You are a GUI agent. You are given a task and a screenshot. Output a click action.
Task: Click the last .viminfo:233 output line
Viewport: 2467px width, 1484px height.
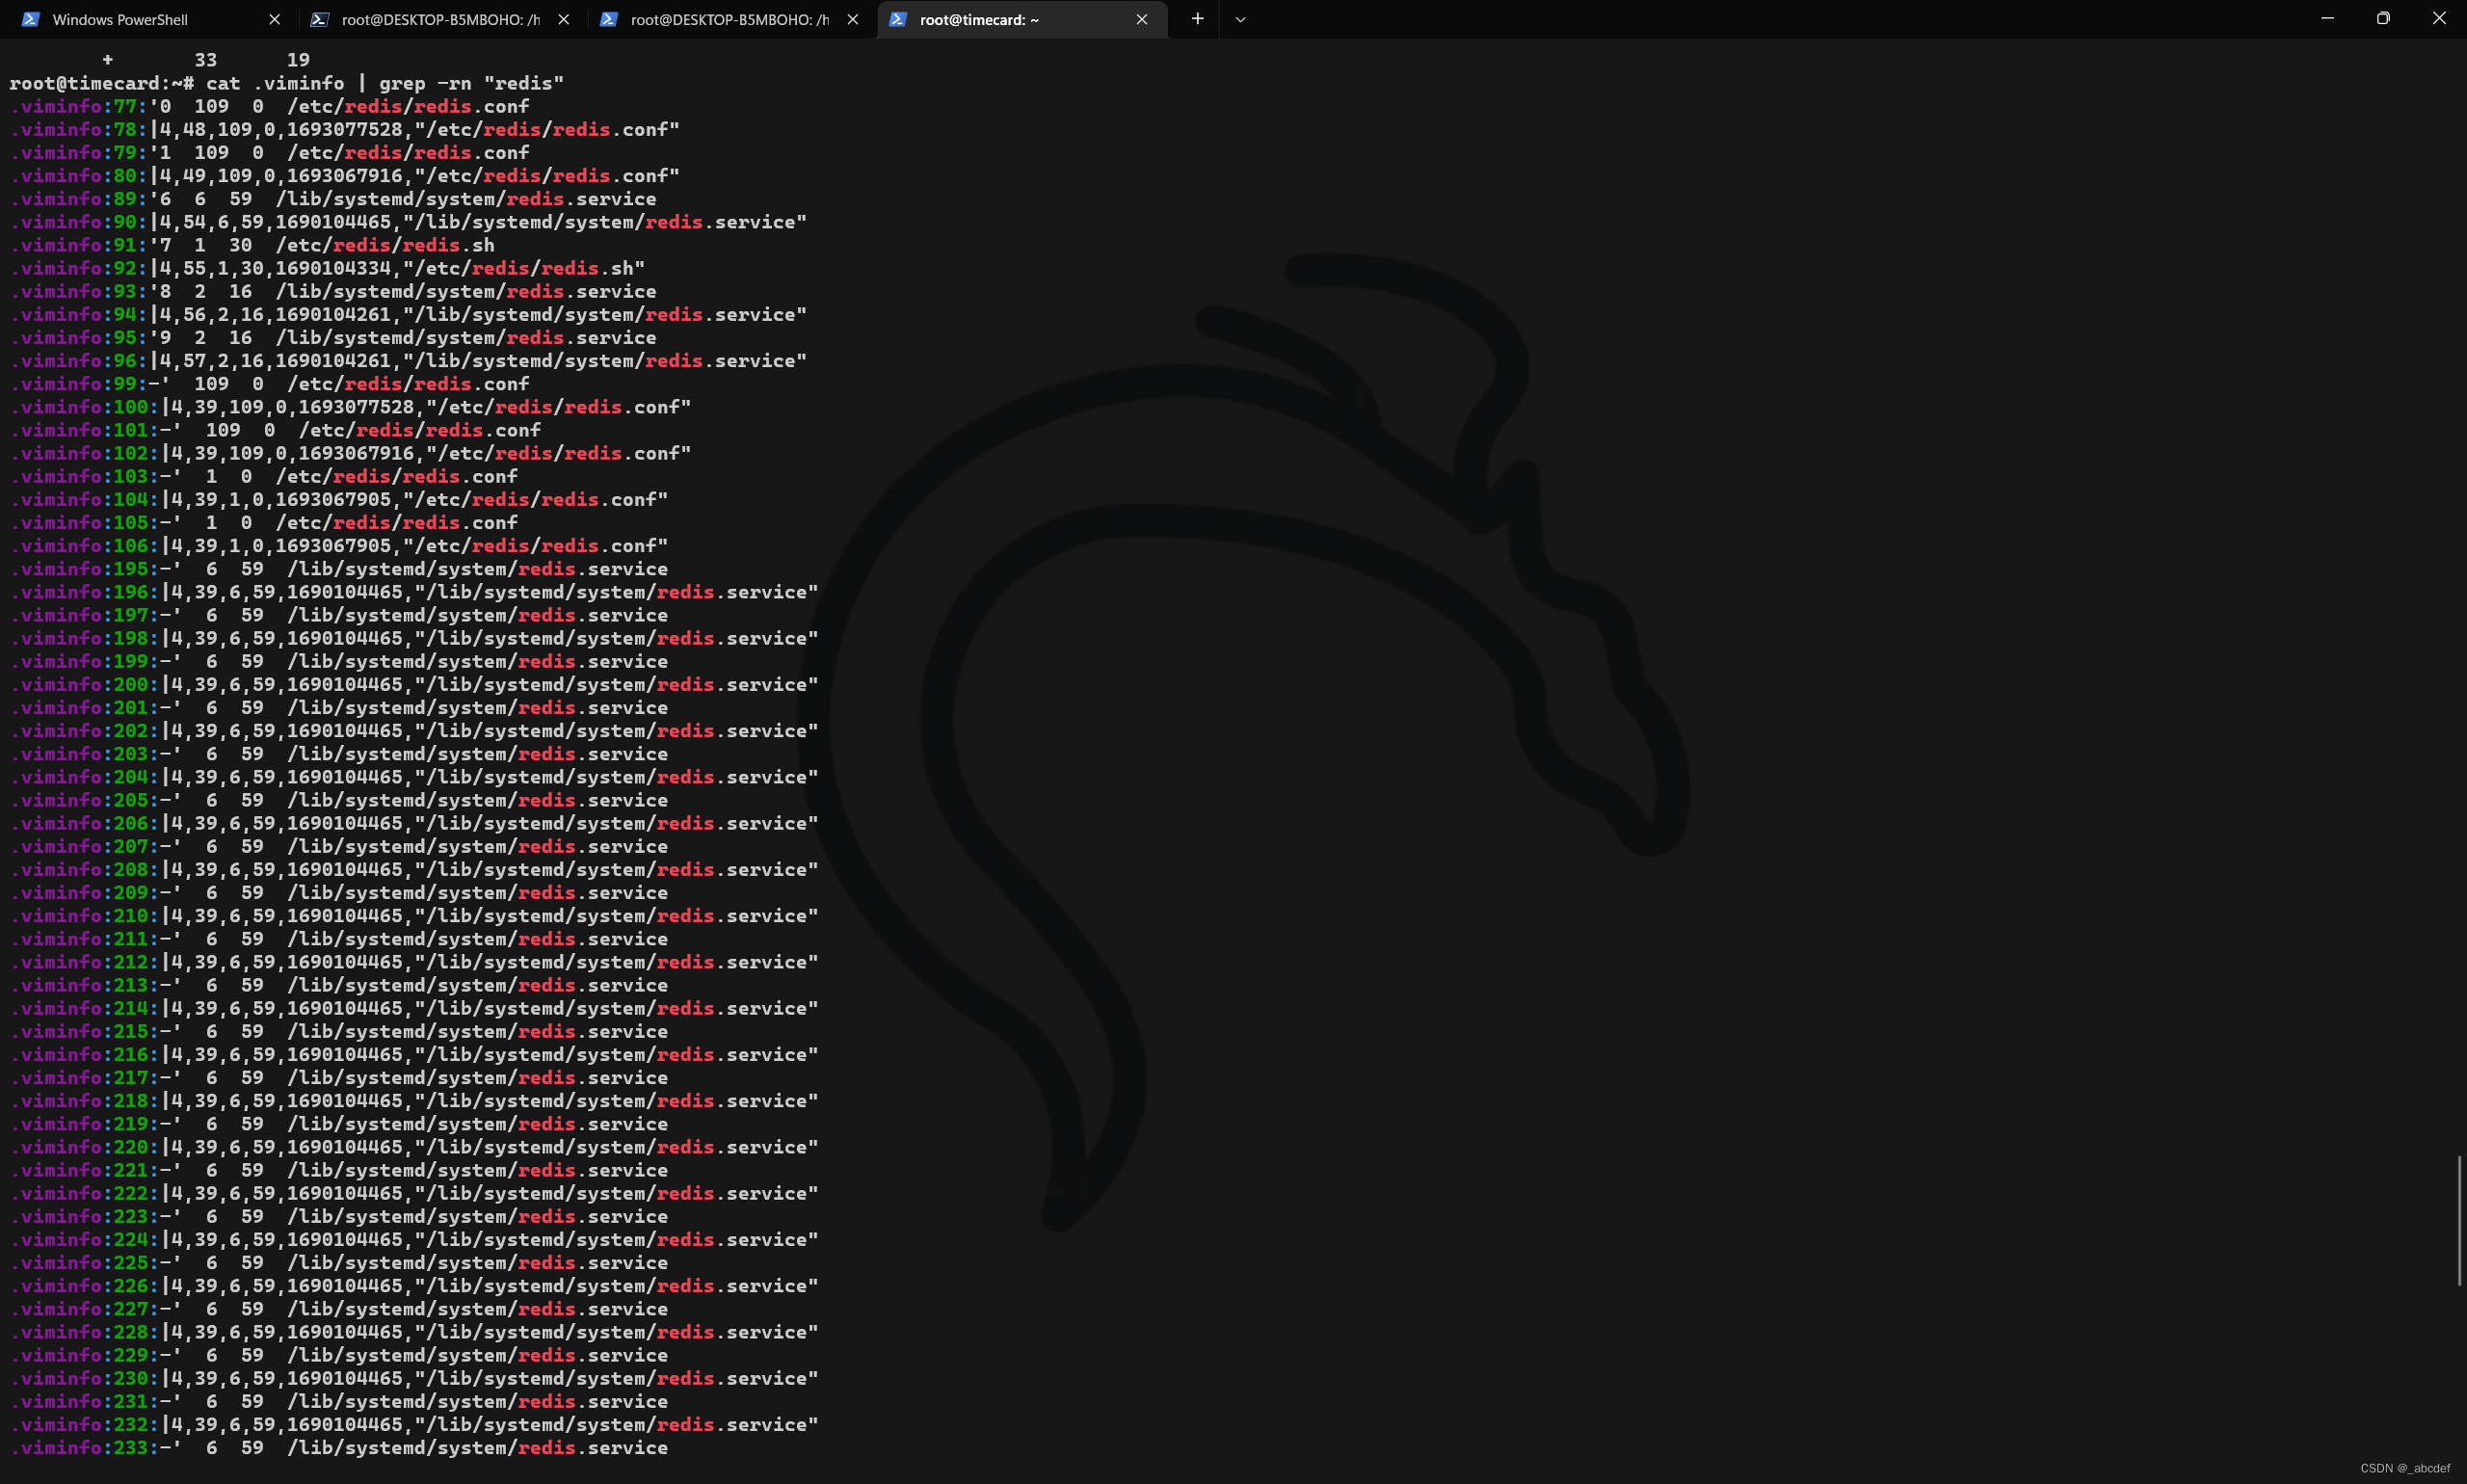340,1448
